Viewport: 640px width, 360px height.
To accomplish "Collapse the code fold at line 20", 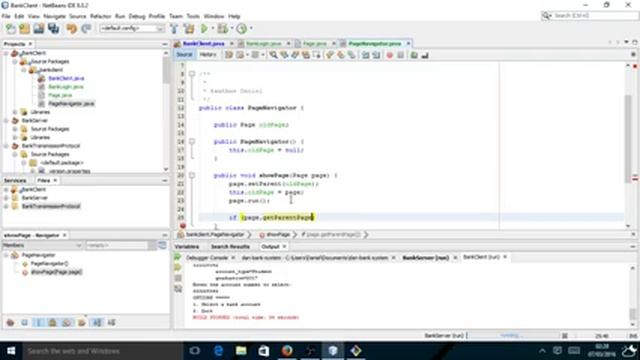I will coord(191,175).
